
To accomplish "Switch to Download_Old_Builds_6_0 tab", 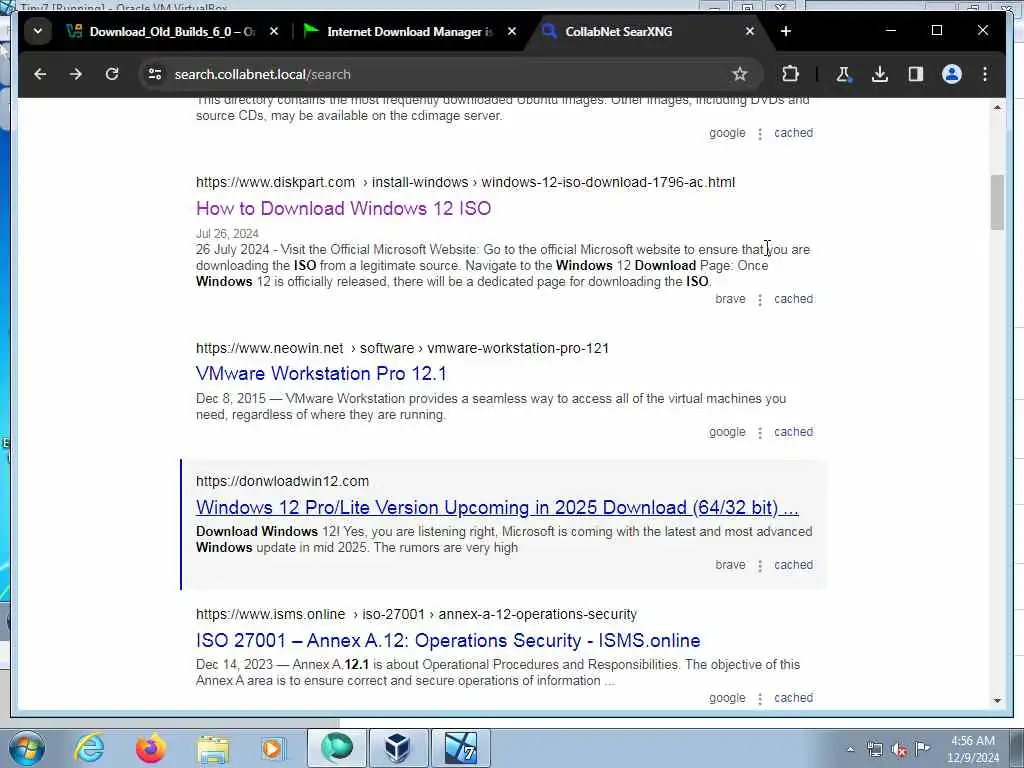I will point(172,31).
